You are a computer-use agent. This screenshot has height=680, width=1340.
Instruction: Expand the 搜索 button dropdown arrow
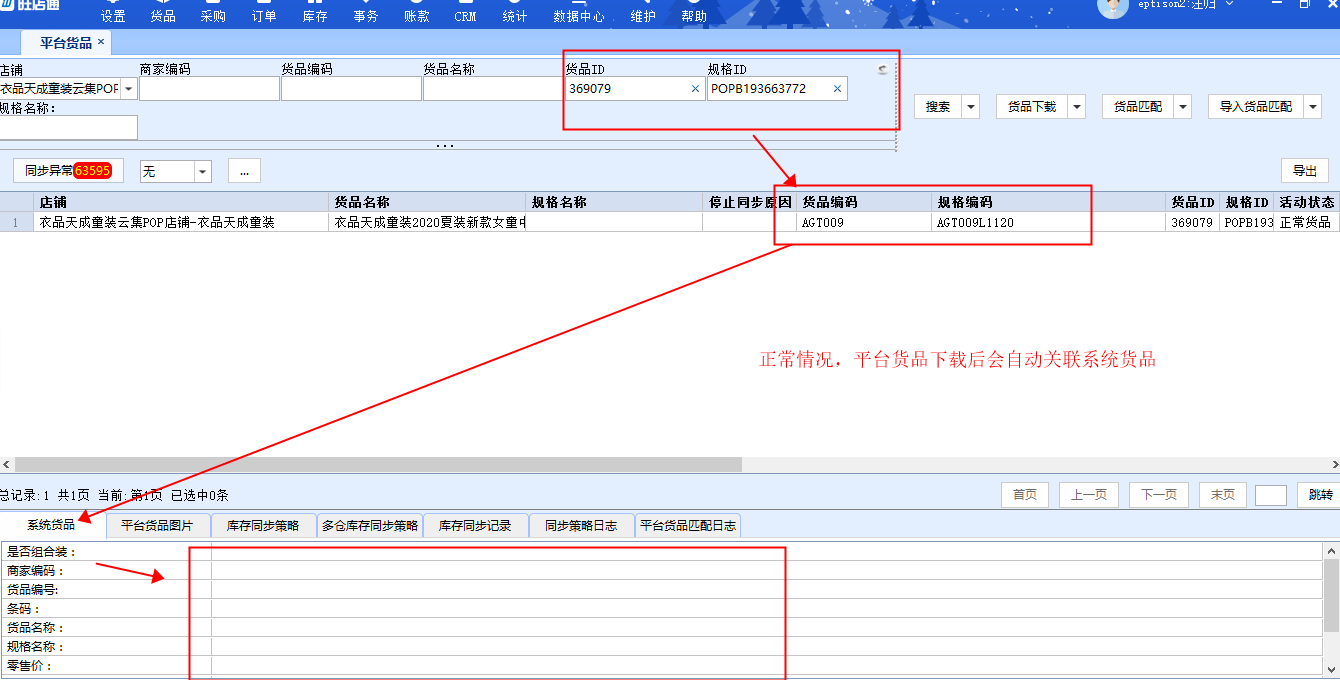point(971,107)
